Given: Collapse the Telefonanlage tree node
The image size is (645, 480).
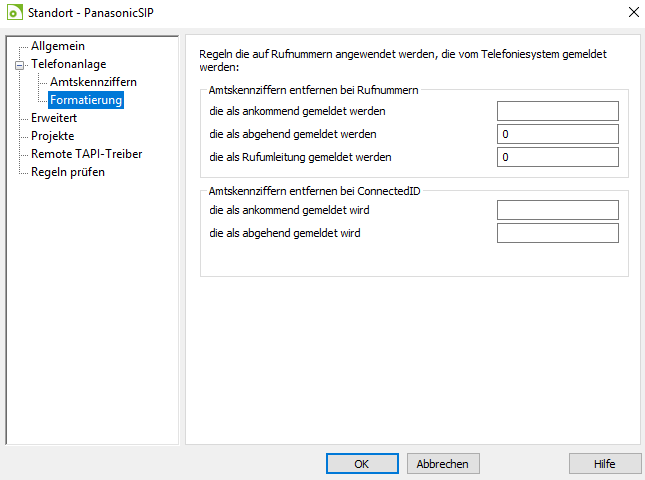Looking at the screenshot, I should point(19,65).
